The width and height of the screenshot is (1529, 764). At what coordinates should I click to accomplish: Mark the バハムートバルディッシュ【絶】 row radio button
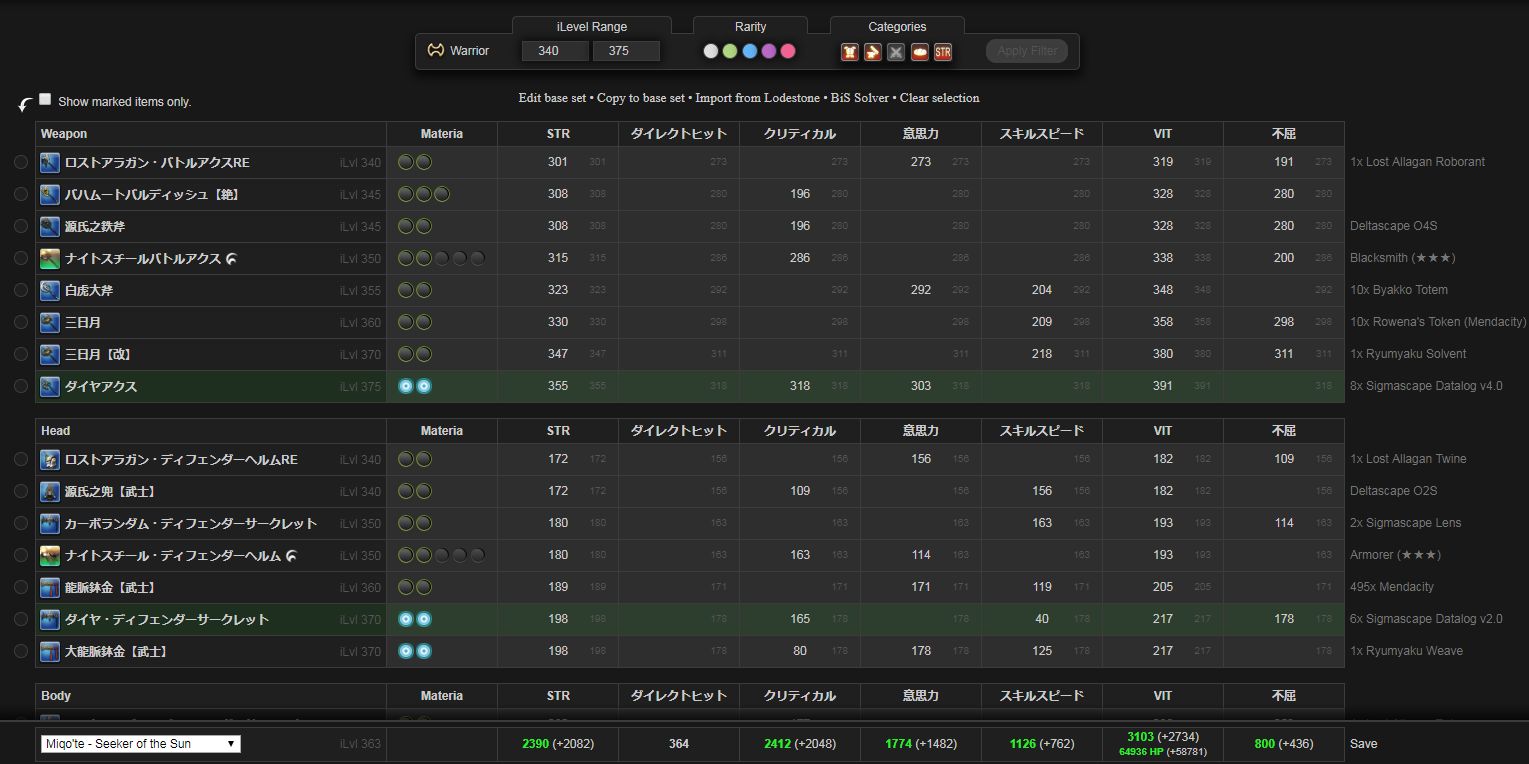point(21,194)
